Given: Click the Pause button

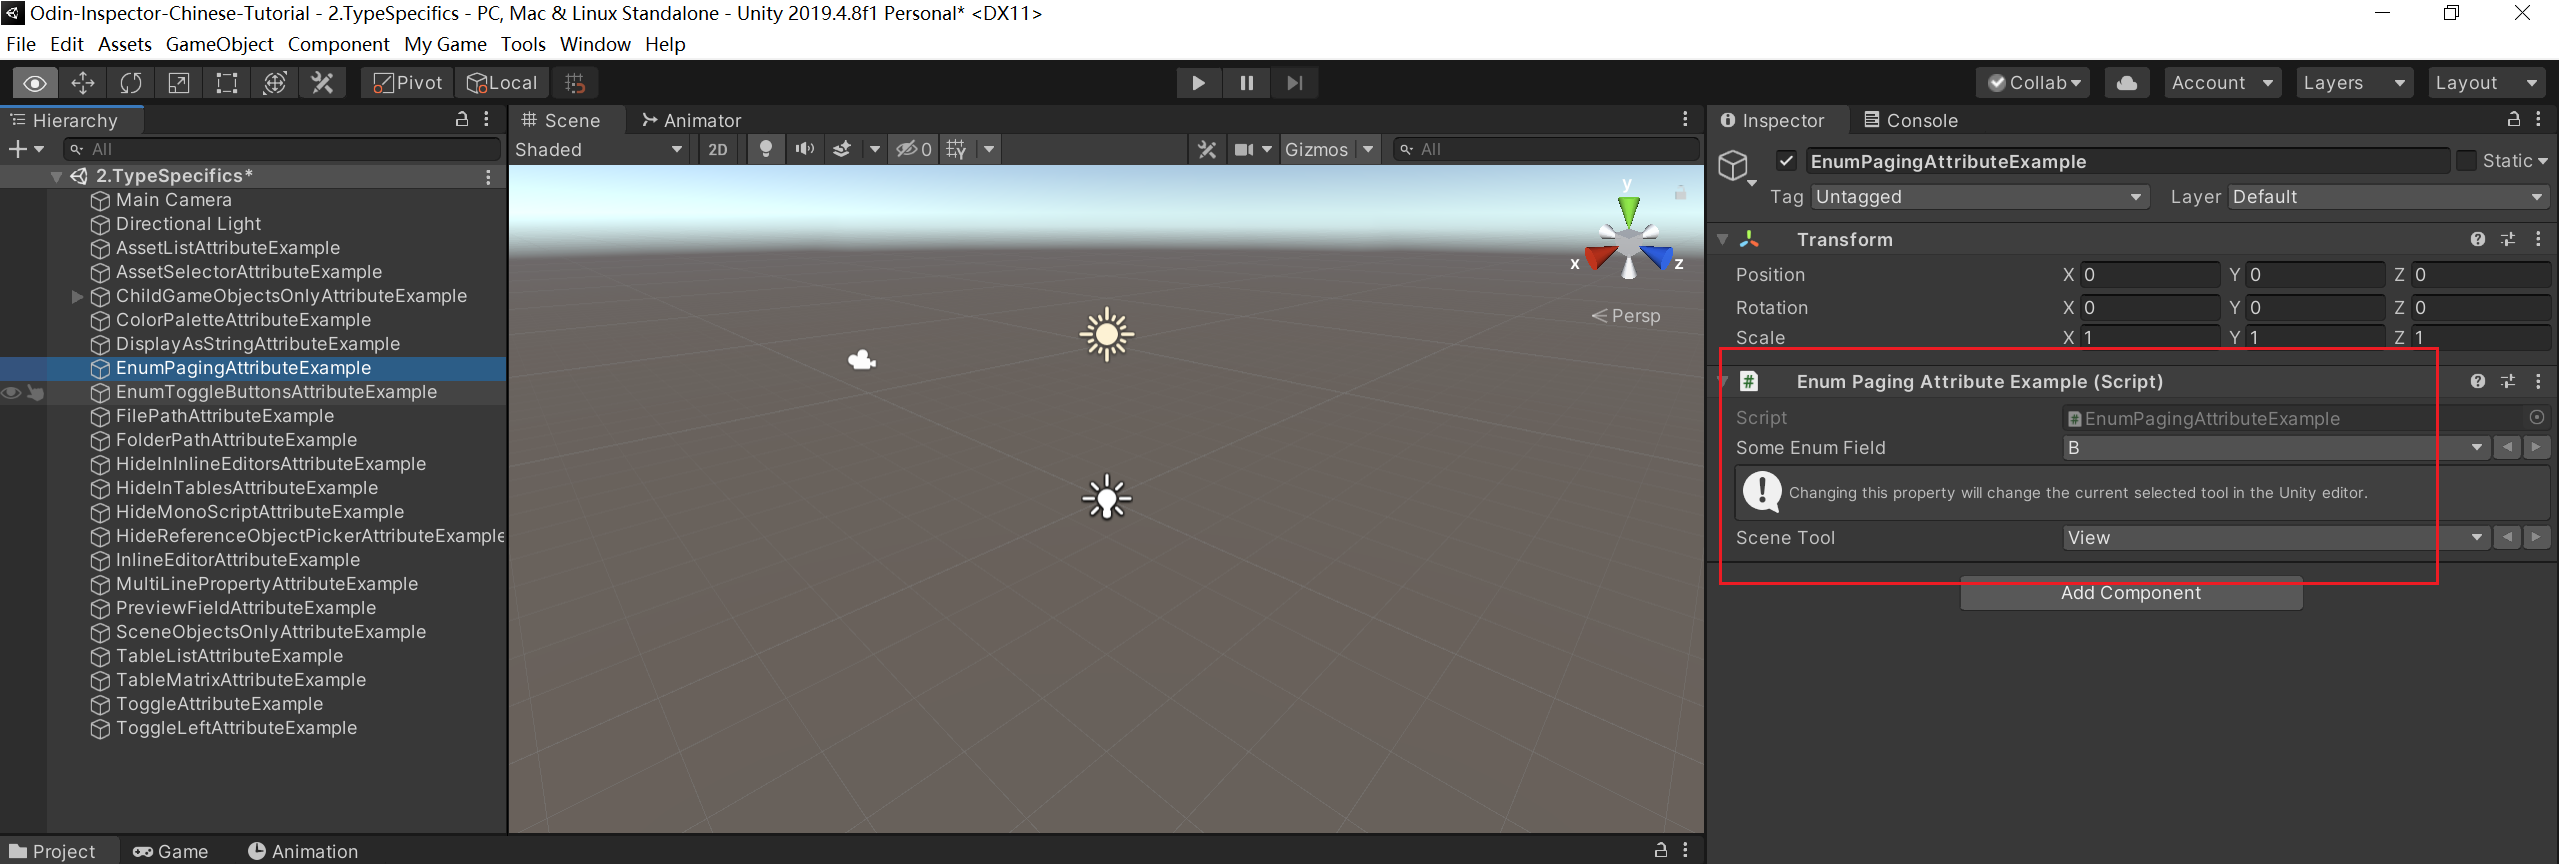Looking at the screenshot, I should click(x=1246, y=83).
